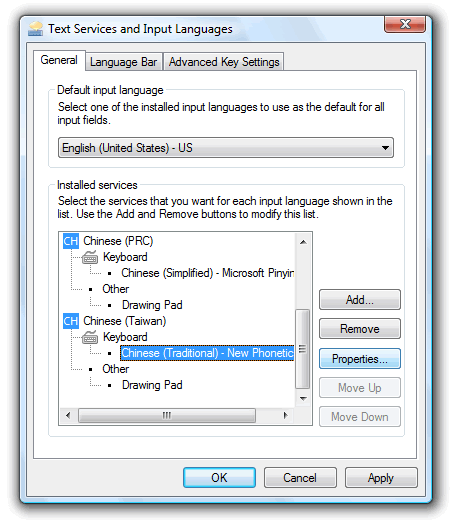Click the vertical scrollbar thumb
The width and height of the screenshot is (454, 521).
pyautogui.click(x=303, y=349)
